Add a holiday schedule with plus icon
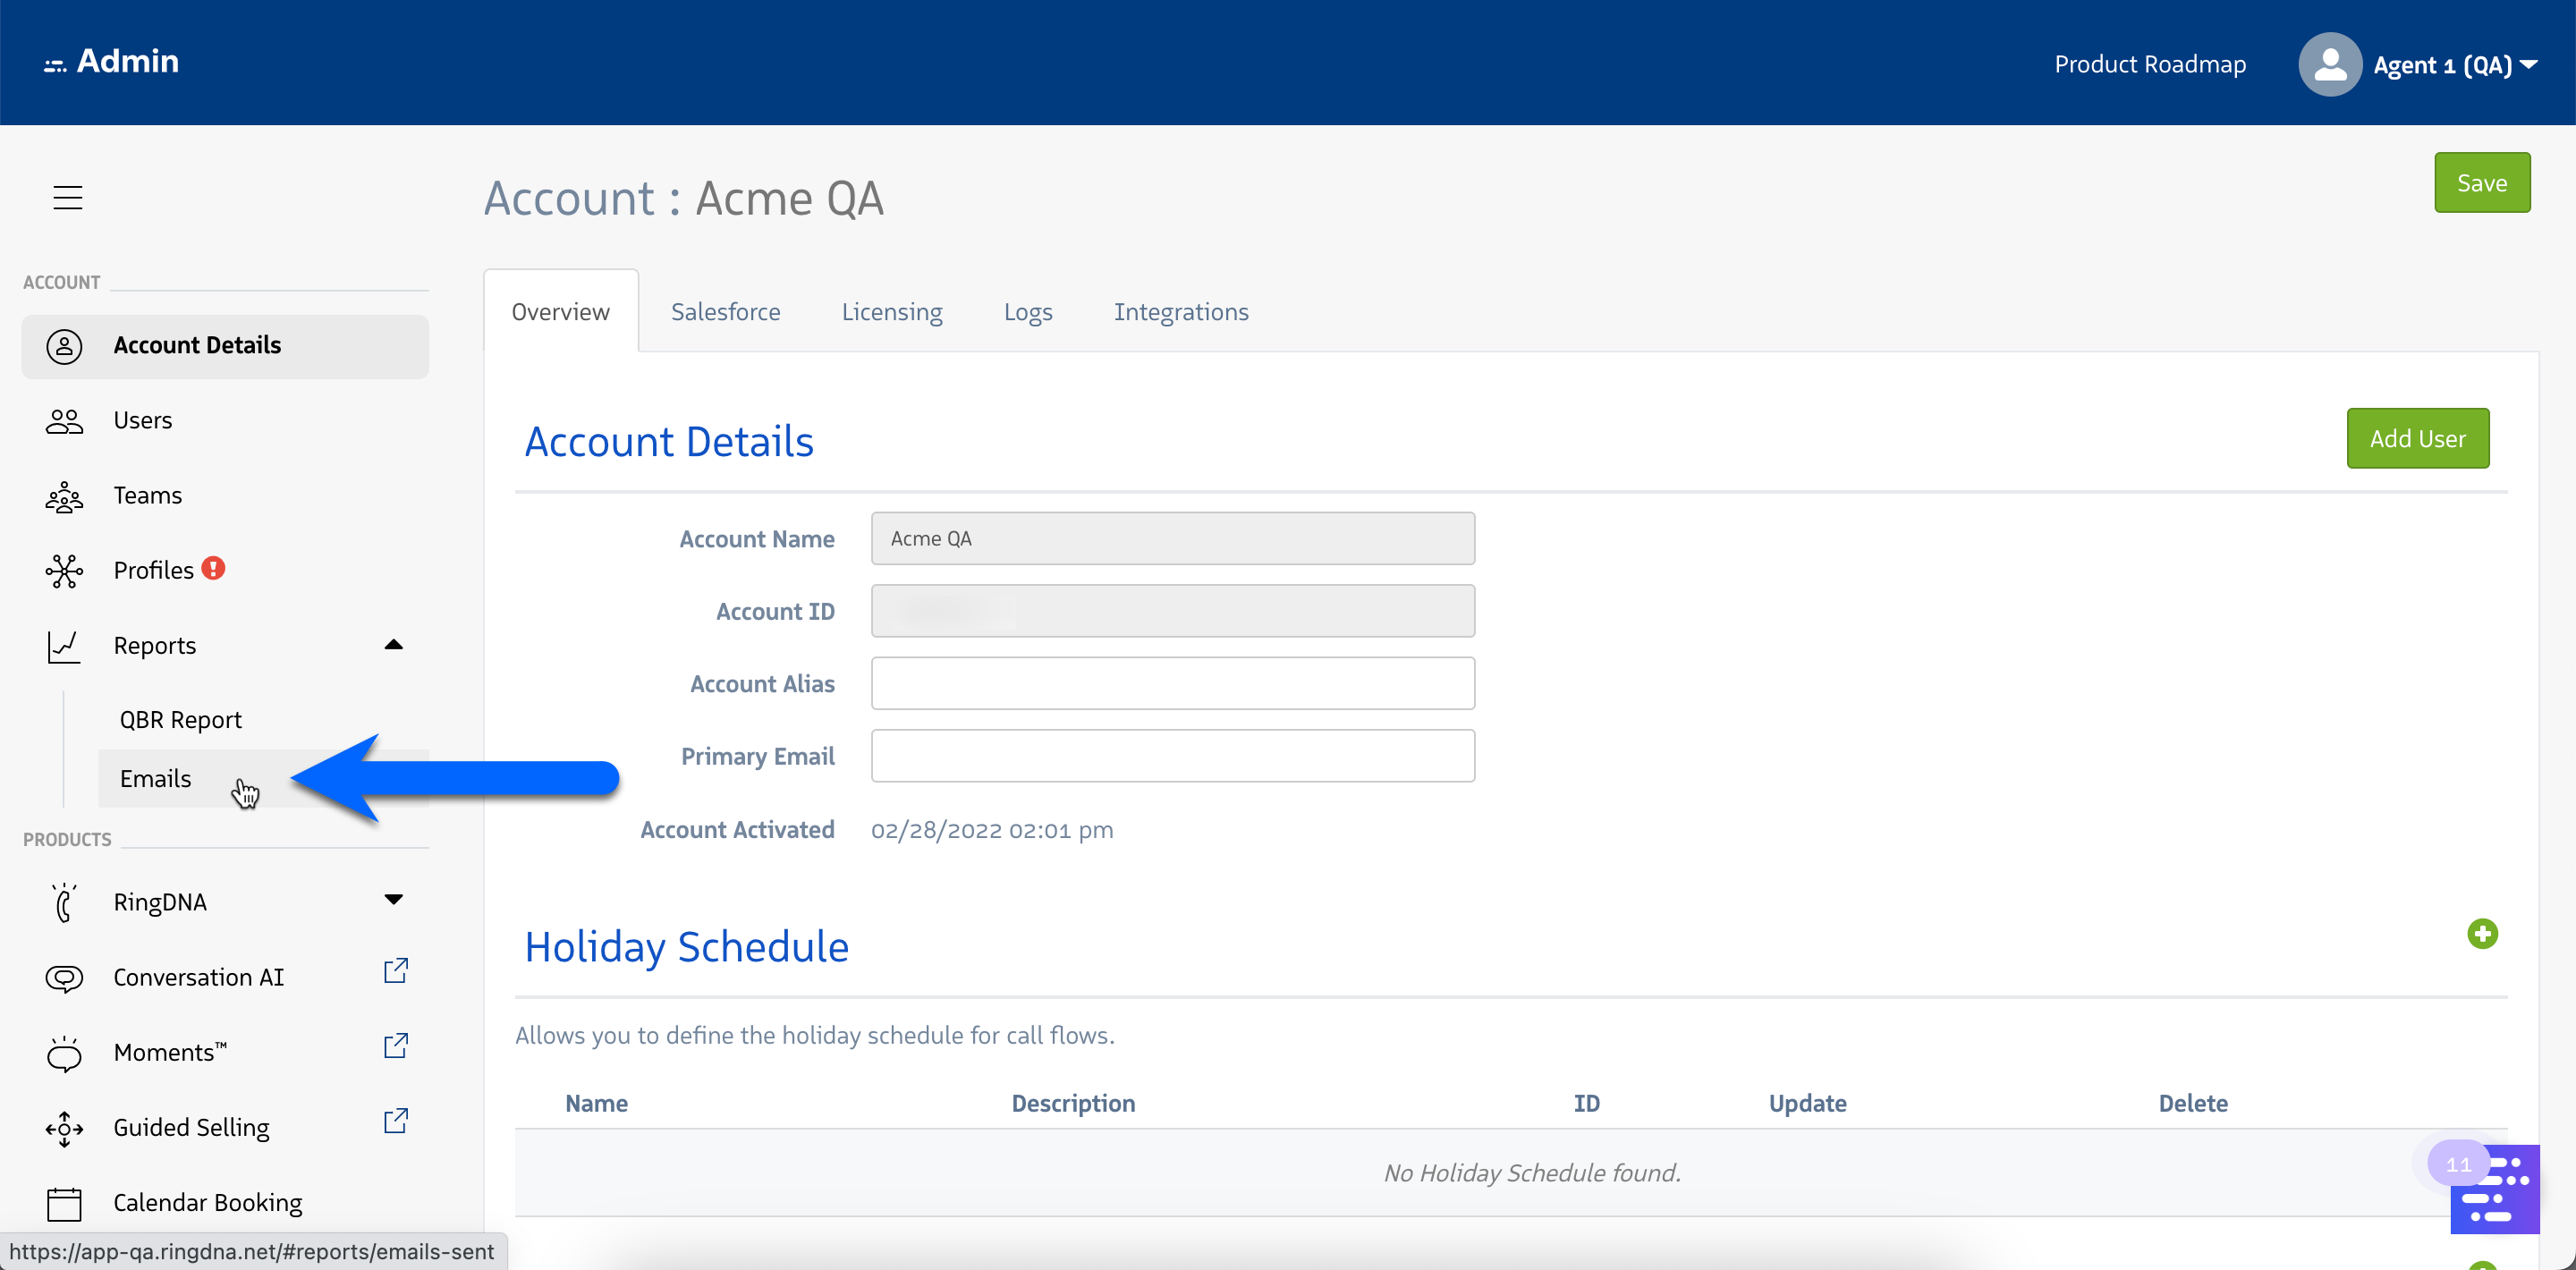 click(2481, 934)
